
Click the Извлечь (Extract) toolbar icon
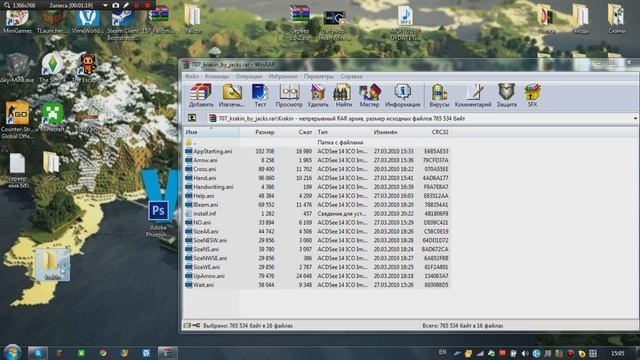click(x=232, y=95)
